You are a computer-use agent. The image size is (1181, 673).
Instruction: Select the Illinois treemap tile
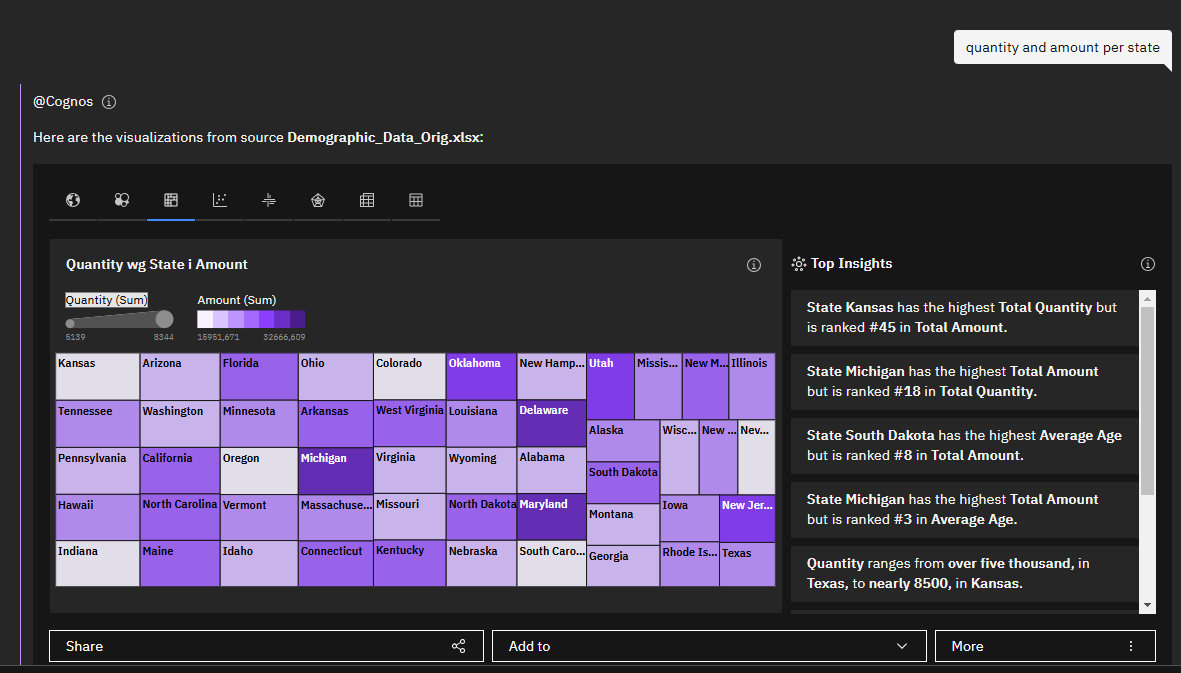752,386
